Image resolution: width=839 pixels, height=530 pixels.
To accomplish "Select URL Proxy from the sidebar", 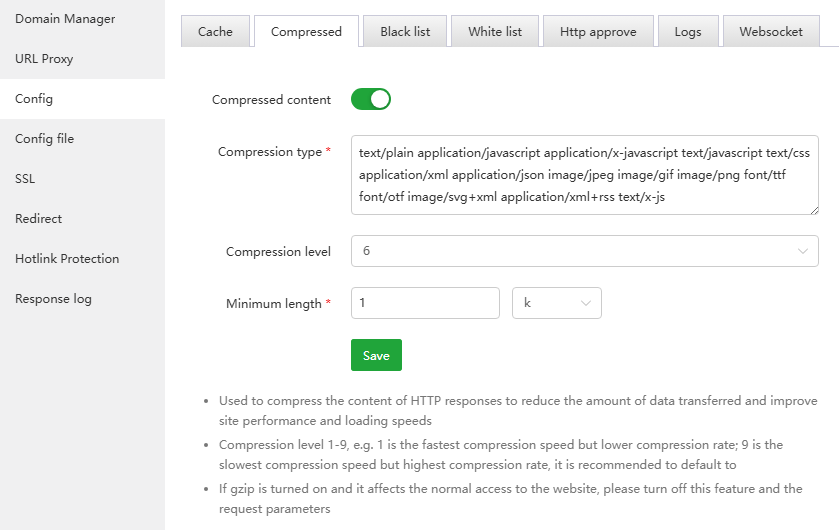I will (44, 59).
